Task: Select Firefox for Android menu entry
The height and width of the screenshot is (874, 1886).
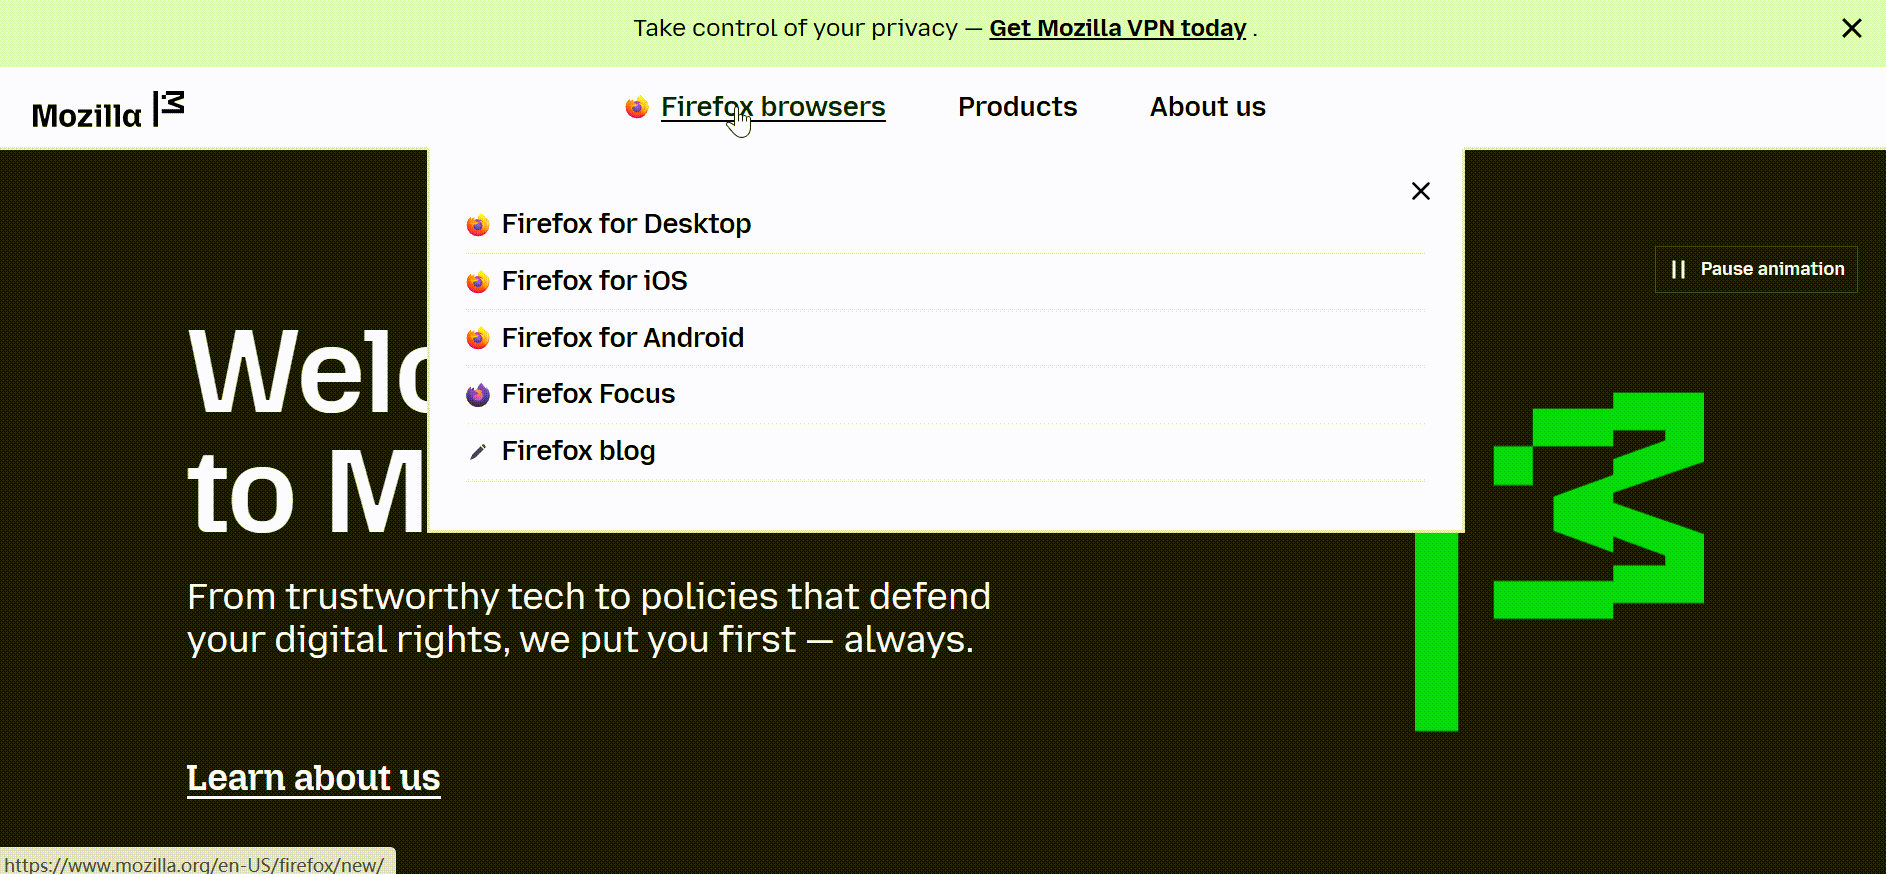Action: coord(622,338)
